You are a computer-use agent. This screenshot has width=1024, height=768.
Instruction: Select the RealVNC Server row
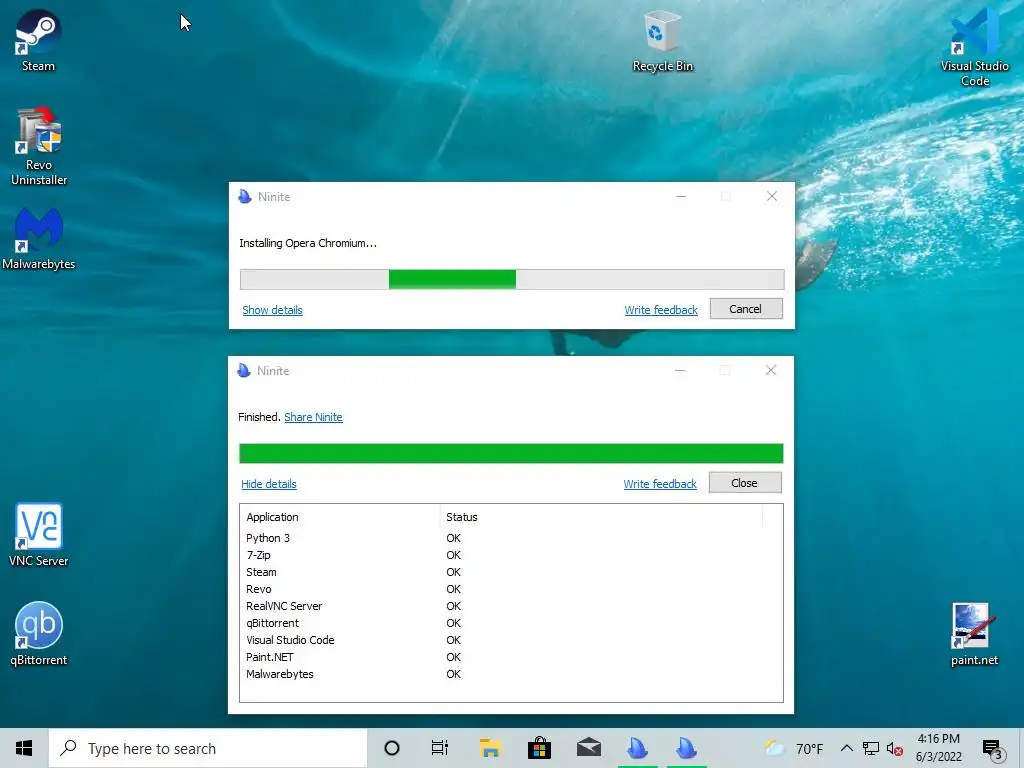511,606
